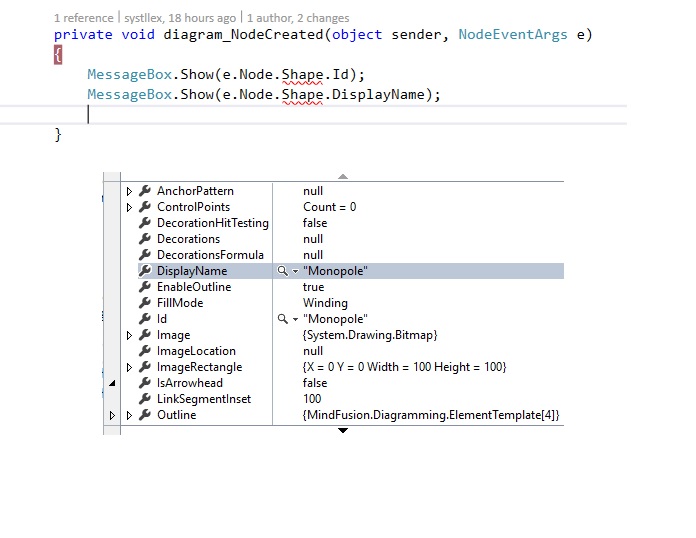This screenshot has width=696, height=538.
Task: Click the scroll up arrow atop the datatip
Action: [343, 176]
